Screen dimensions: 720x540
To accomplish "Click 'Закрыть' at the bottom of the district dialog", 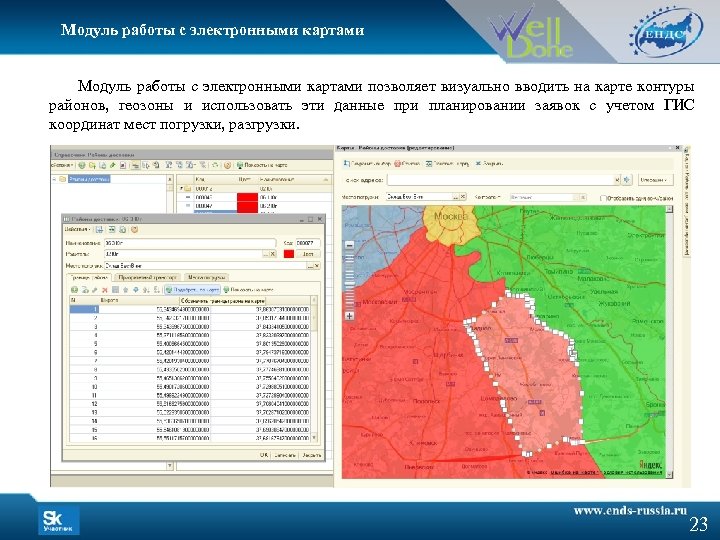I will pyautogui.click(x=312, y=455).
